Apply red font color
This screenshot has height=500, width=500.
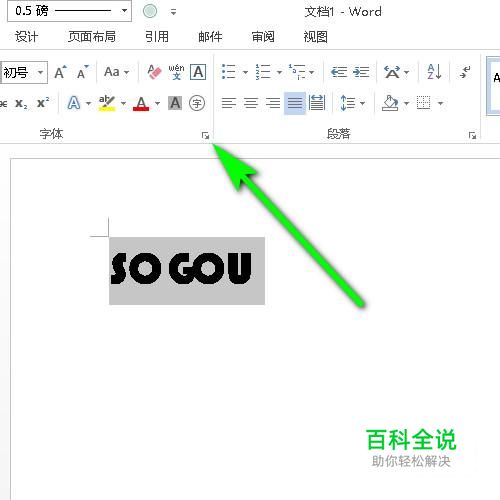pos(141,103)
